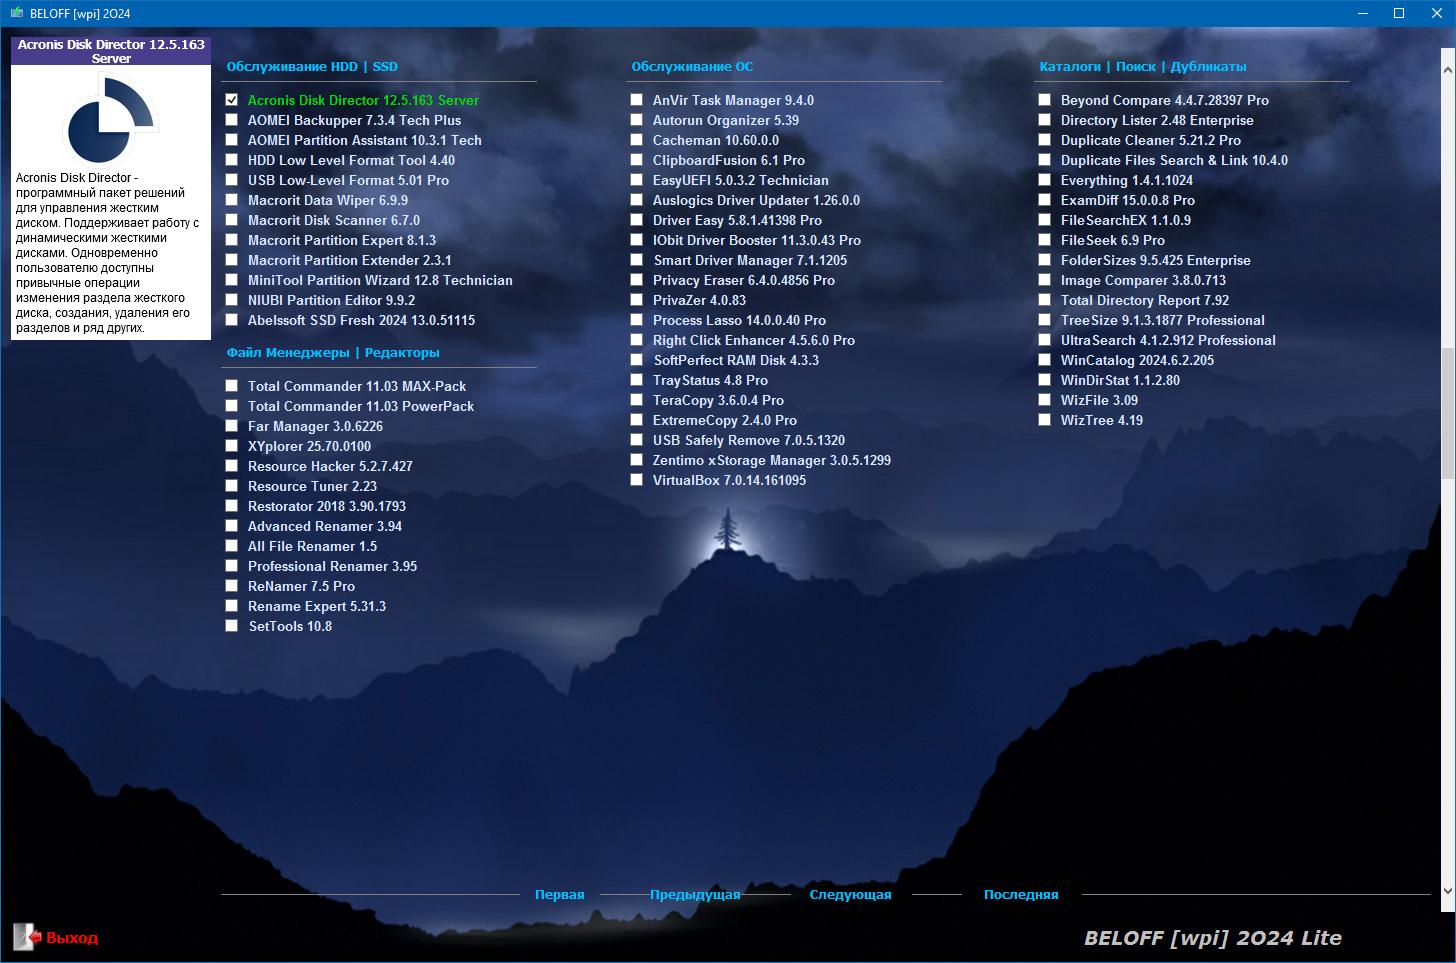Jump to last page via Последняя
The image size is (1456, 963).
pyautogui.click(x=1020, y=895)
